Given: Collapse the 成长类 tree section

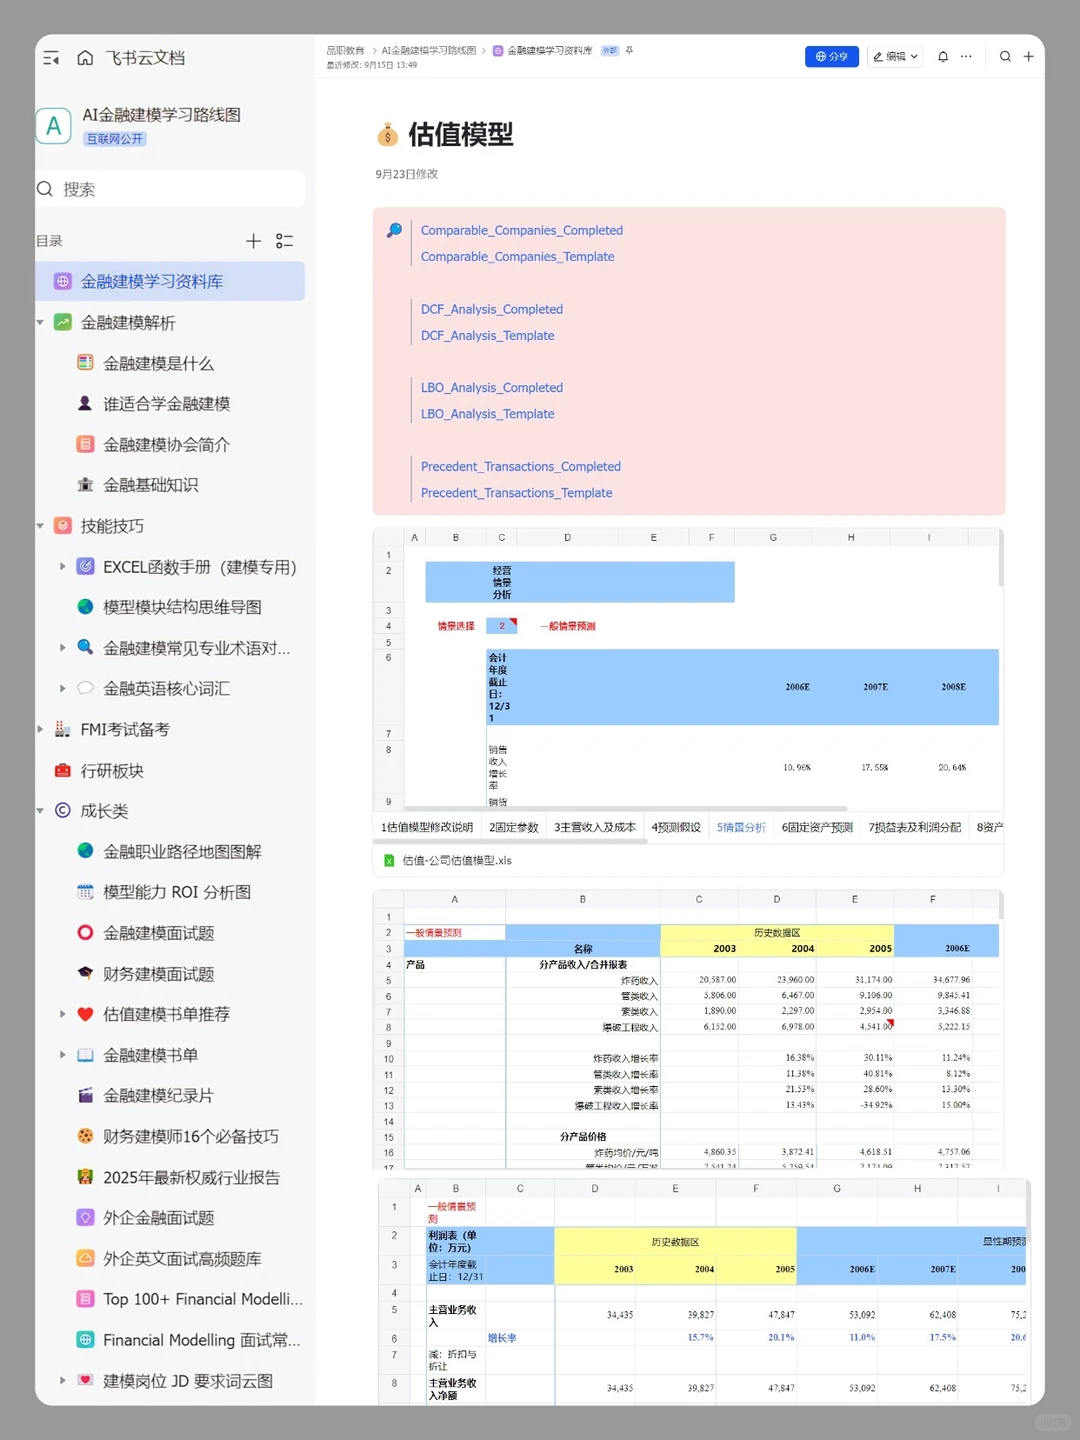Looking at the screenshot, I should point(40,811).
